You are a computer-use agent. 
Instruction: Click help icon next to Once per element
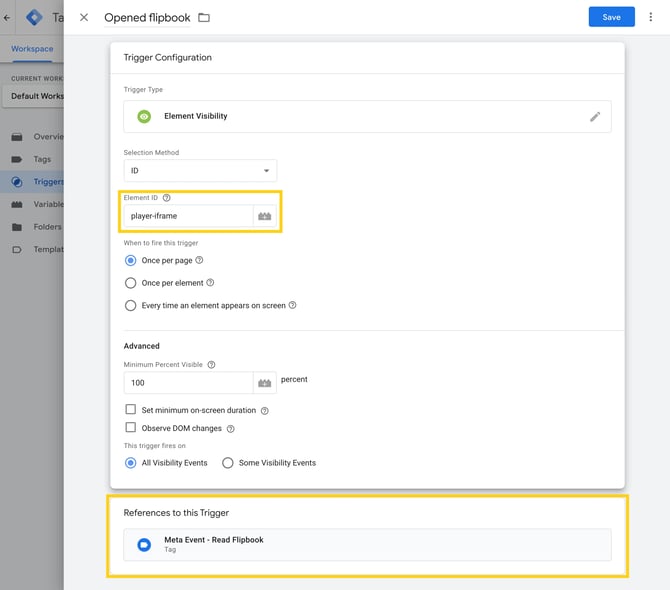click(210, 282)
